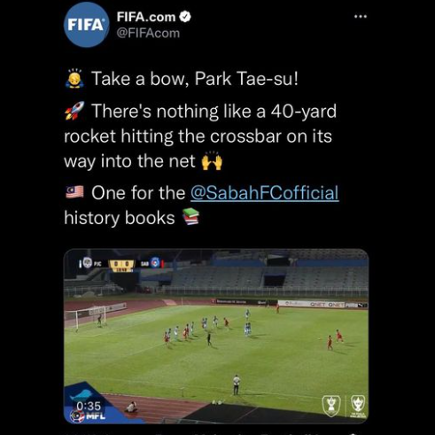Screen dimensions: 436x436
Task: Click the "Take a bow, Park Tae-su!" text
Action: click(x=195, y=79)
